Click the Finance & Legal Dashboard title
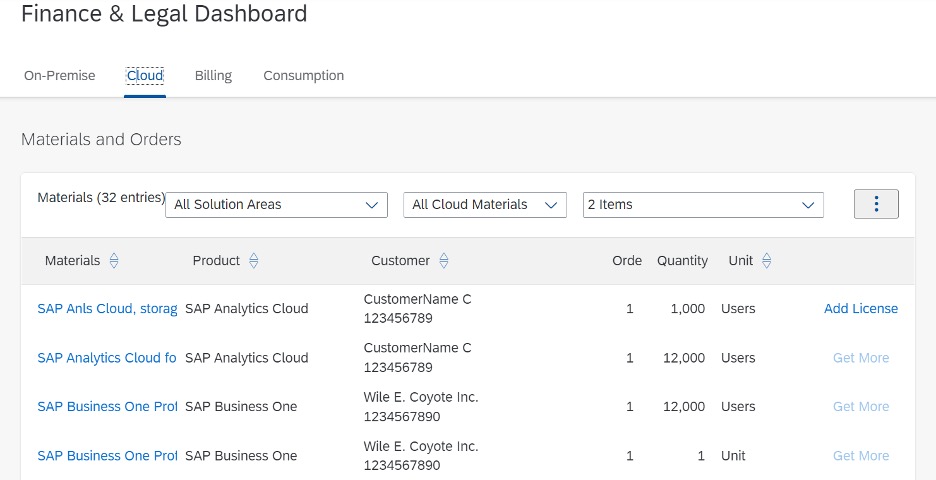 (x=164, y=13)
